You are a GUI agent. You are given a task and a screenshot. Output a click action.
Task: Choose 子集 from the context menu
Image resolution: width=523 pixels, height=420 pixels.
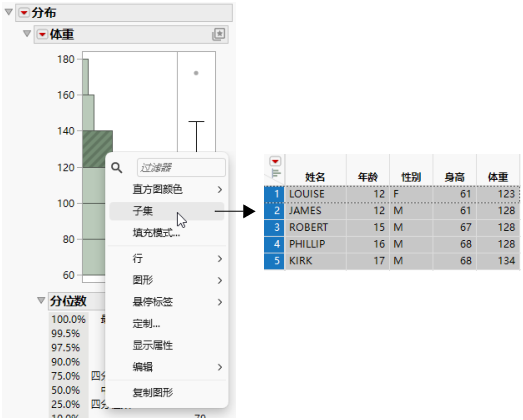click(167, 211)
